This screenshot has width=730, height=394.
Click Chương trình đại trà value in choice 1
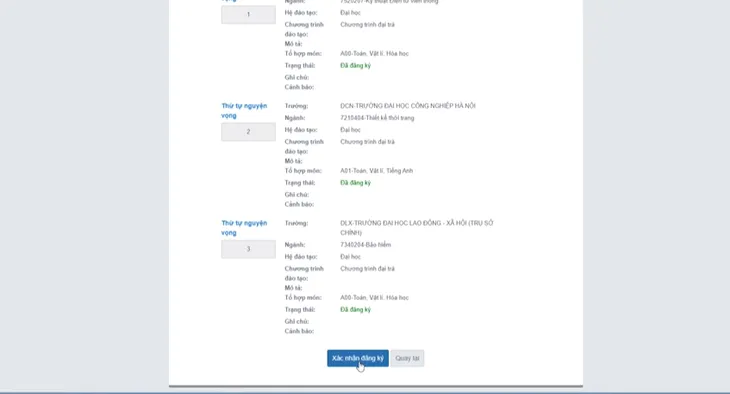(367, 25)
